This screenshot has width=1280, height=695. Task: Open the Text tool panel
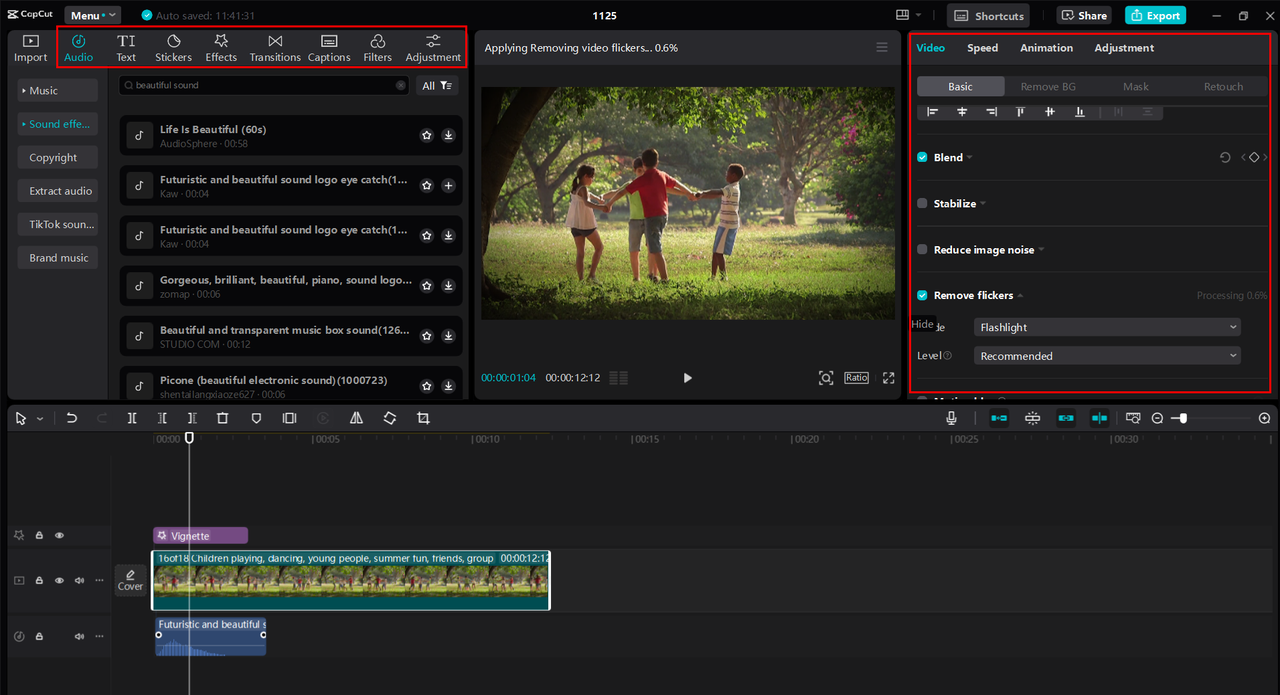coord(126,48)
